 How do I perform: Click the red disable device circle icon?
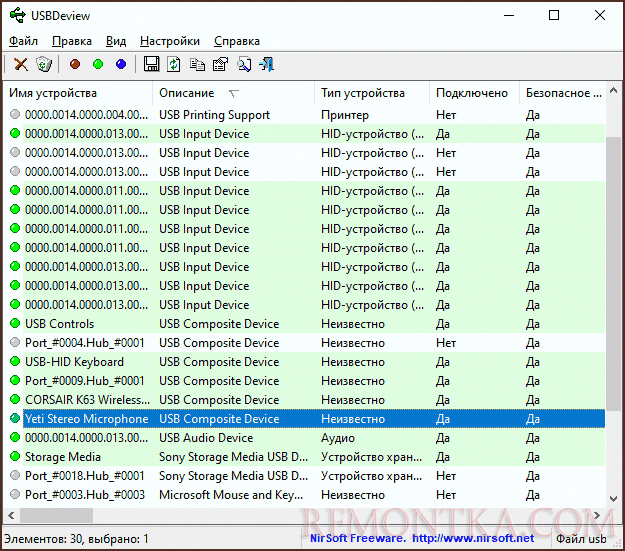(75, 64)
